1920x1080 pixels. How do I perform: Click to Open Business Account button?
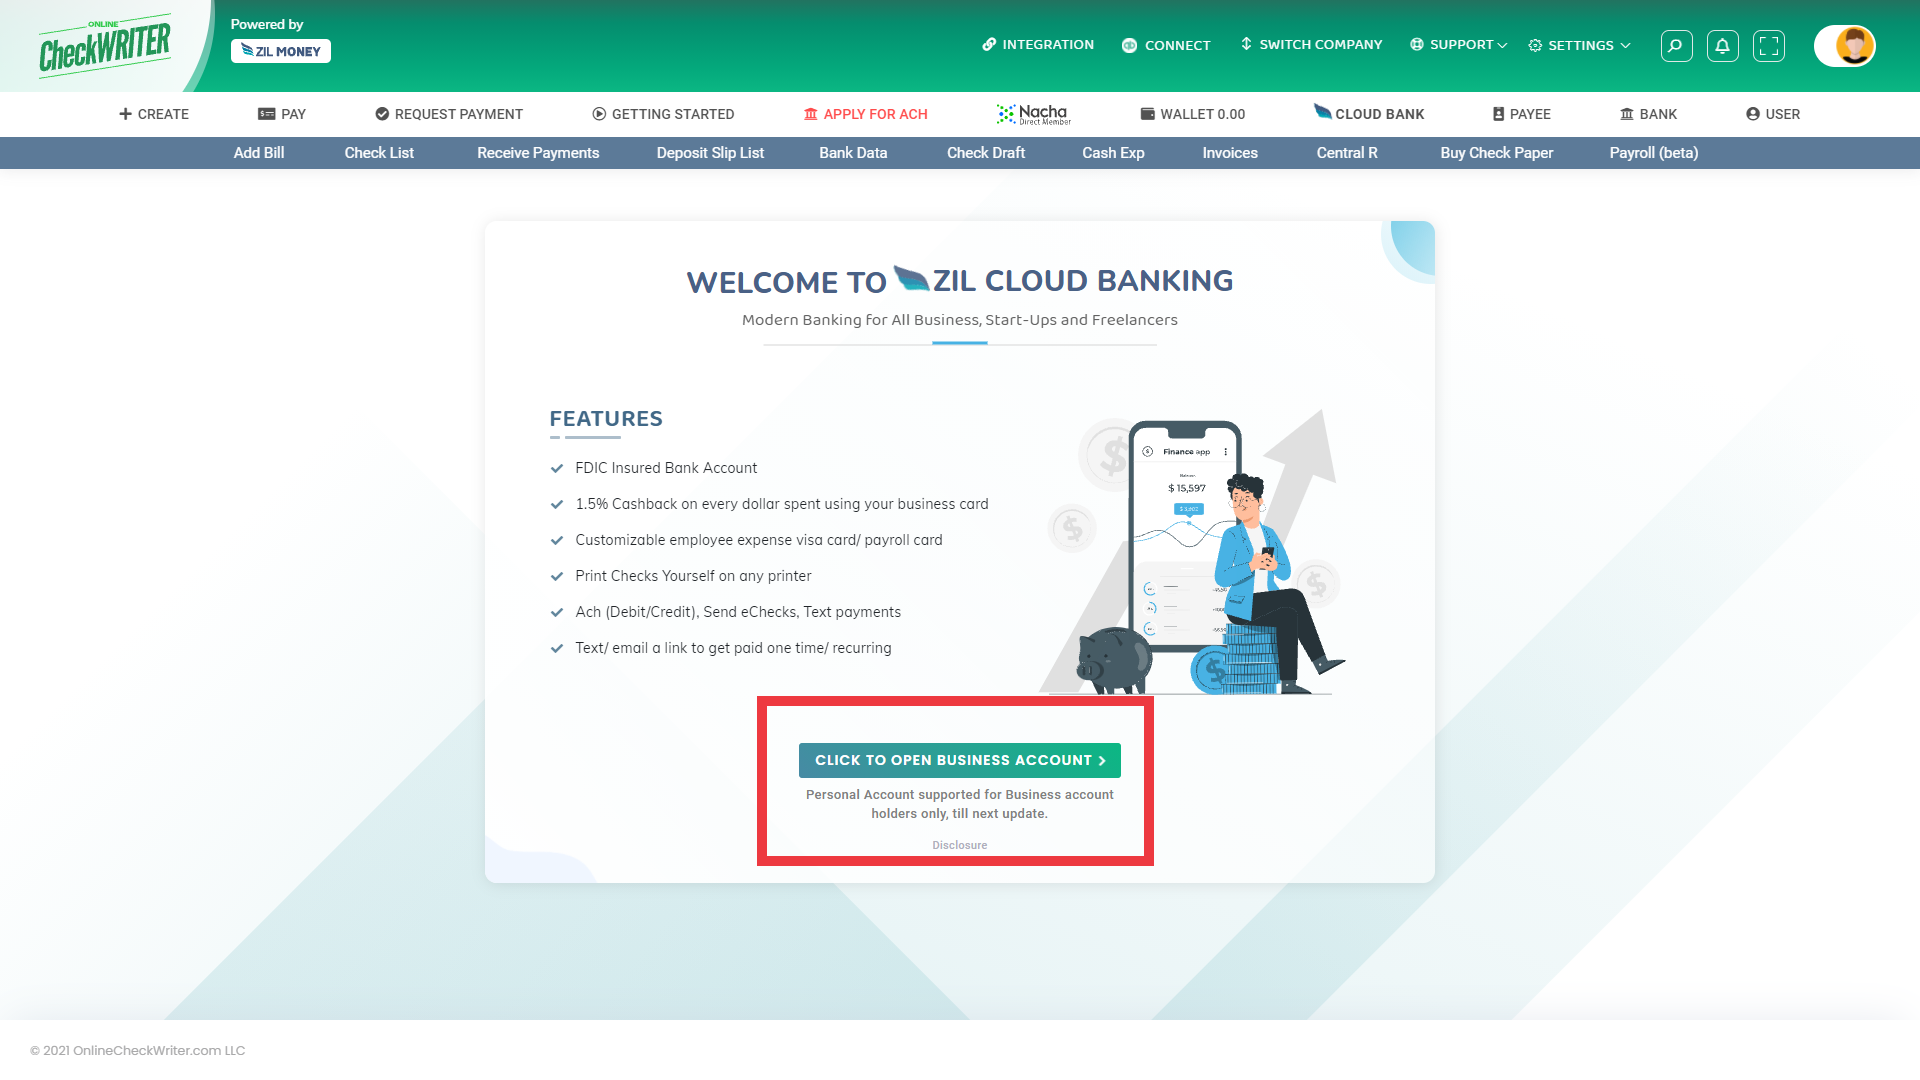[x=960, y=760]
